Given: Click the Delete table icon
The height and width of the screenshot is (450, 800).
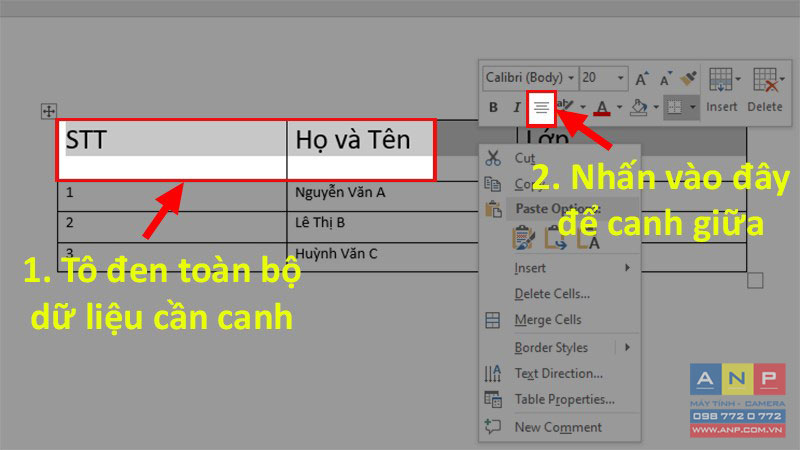Looking at the screenshot, I should coord(765,80).
